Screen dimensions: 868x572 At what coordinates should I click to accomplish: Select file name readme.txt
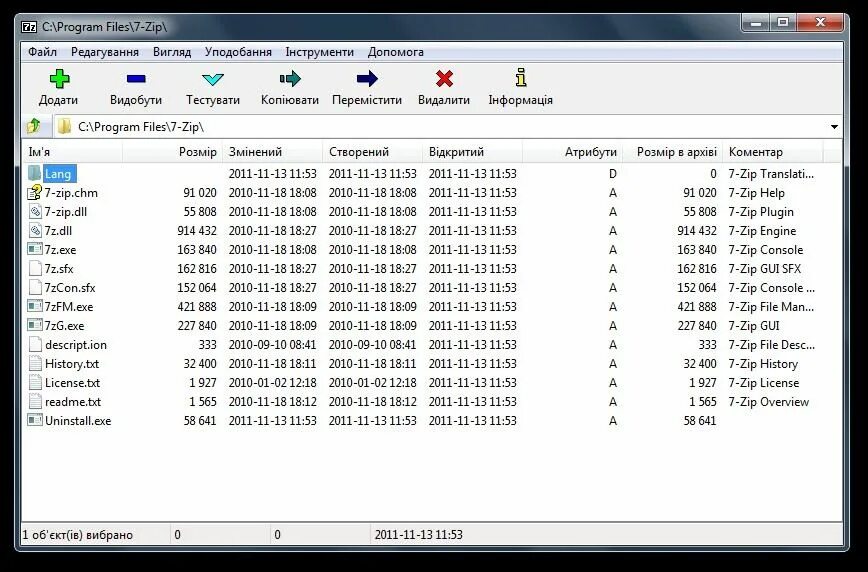73,401
